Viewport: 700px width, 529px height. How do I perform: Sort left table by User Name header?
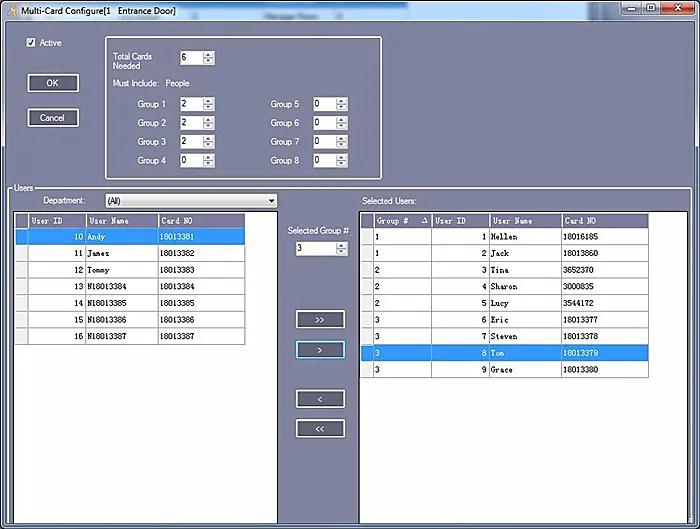[122, 221]
